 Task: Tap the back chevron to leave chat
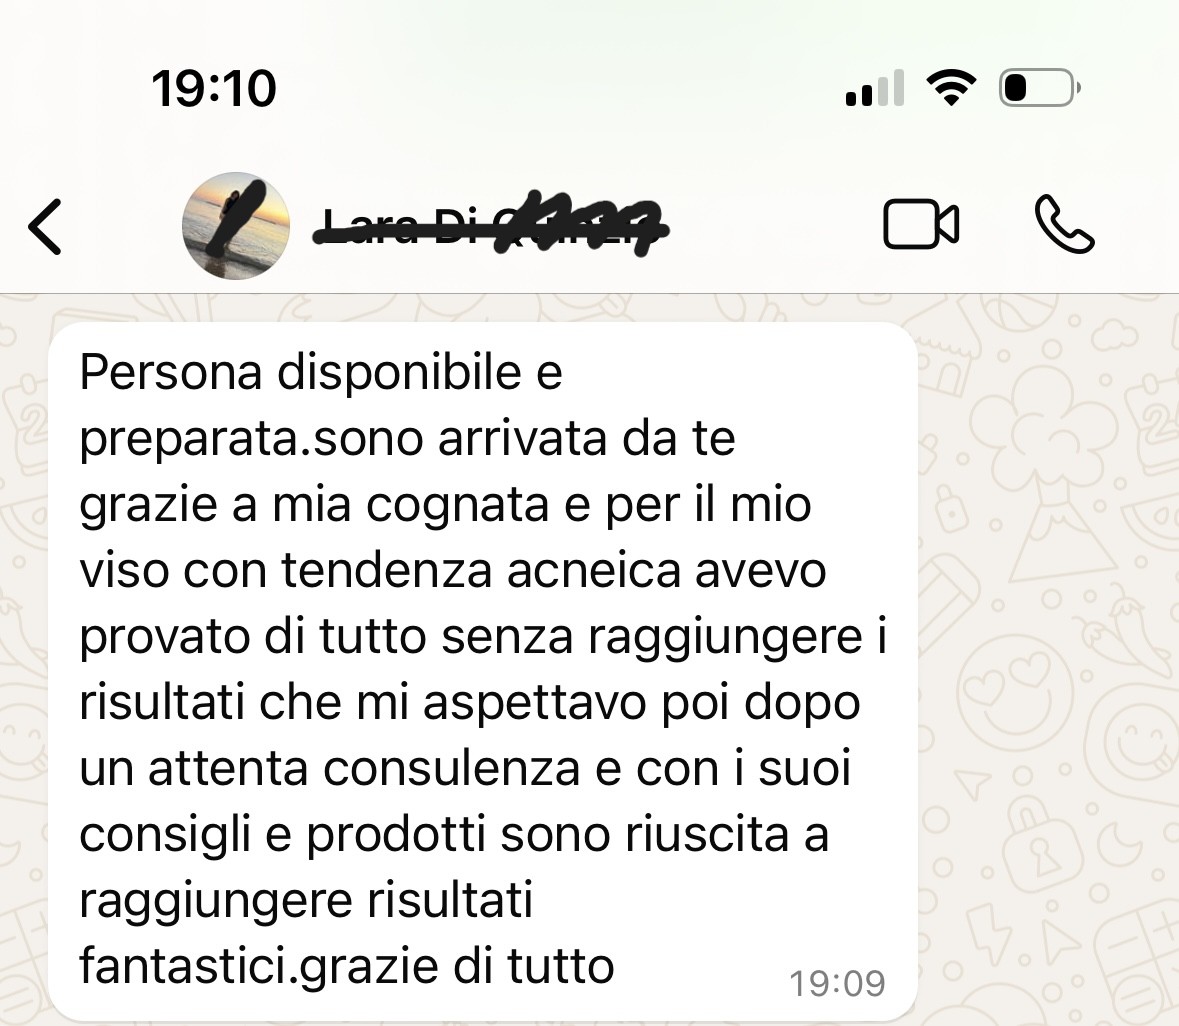[x=45, y=226]
